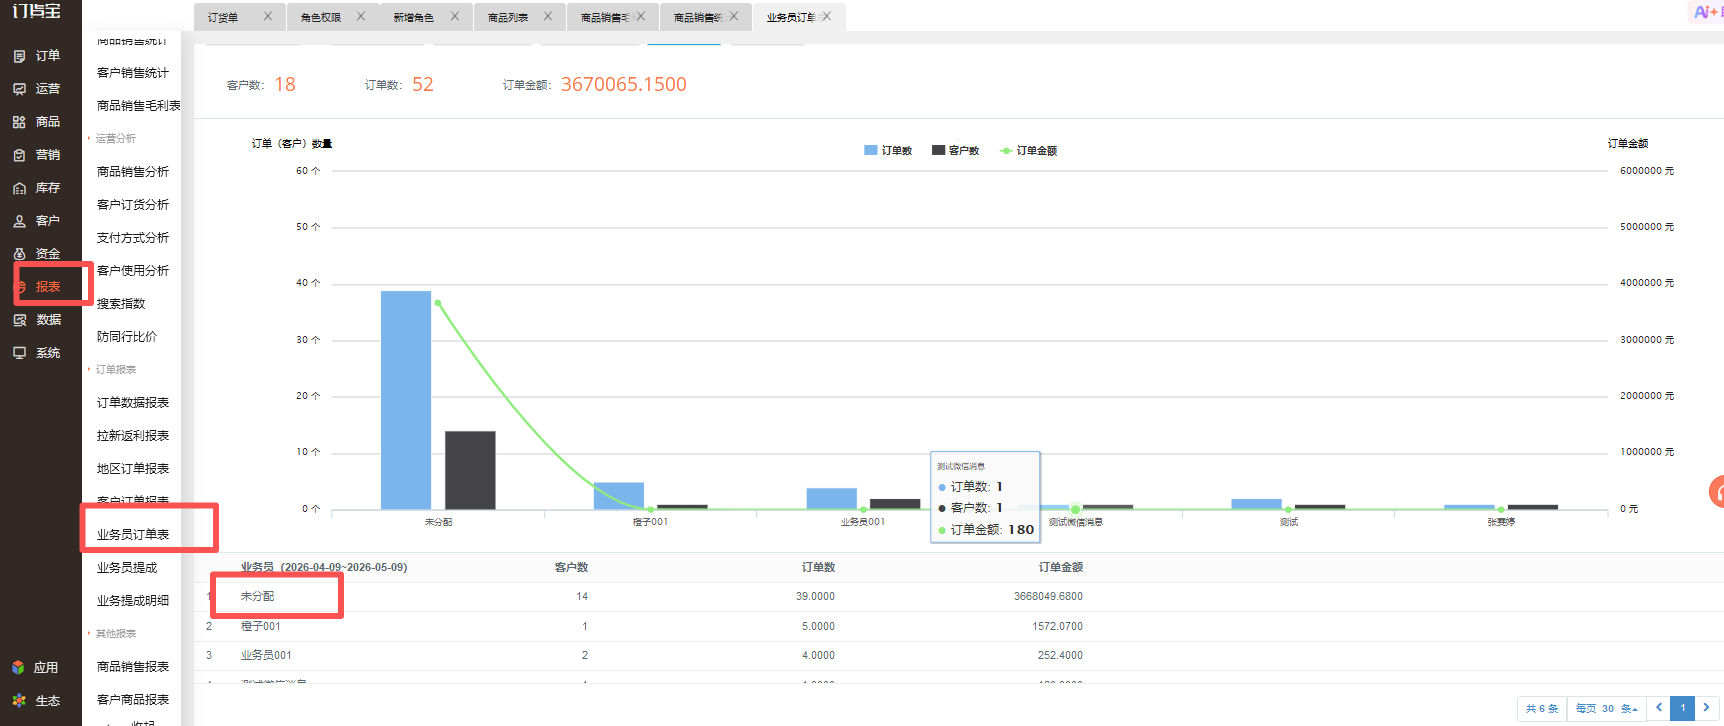Open 搜索指数 in submenu
Image resolution: width=1724 pixels, height=726 pixels.
(x=121, y=304)
